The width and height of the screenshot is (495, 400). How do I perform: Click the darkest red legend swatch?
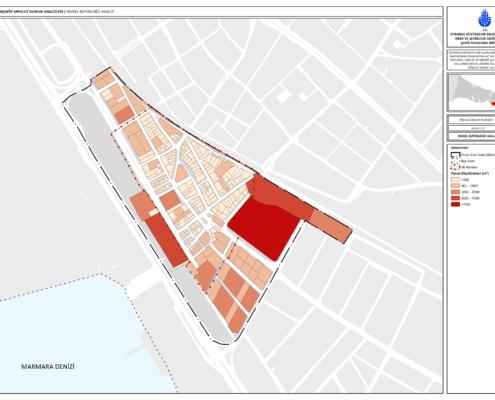coord(455,204)
